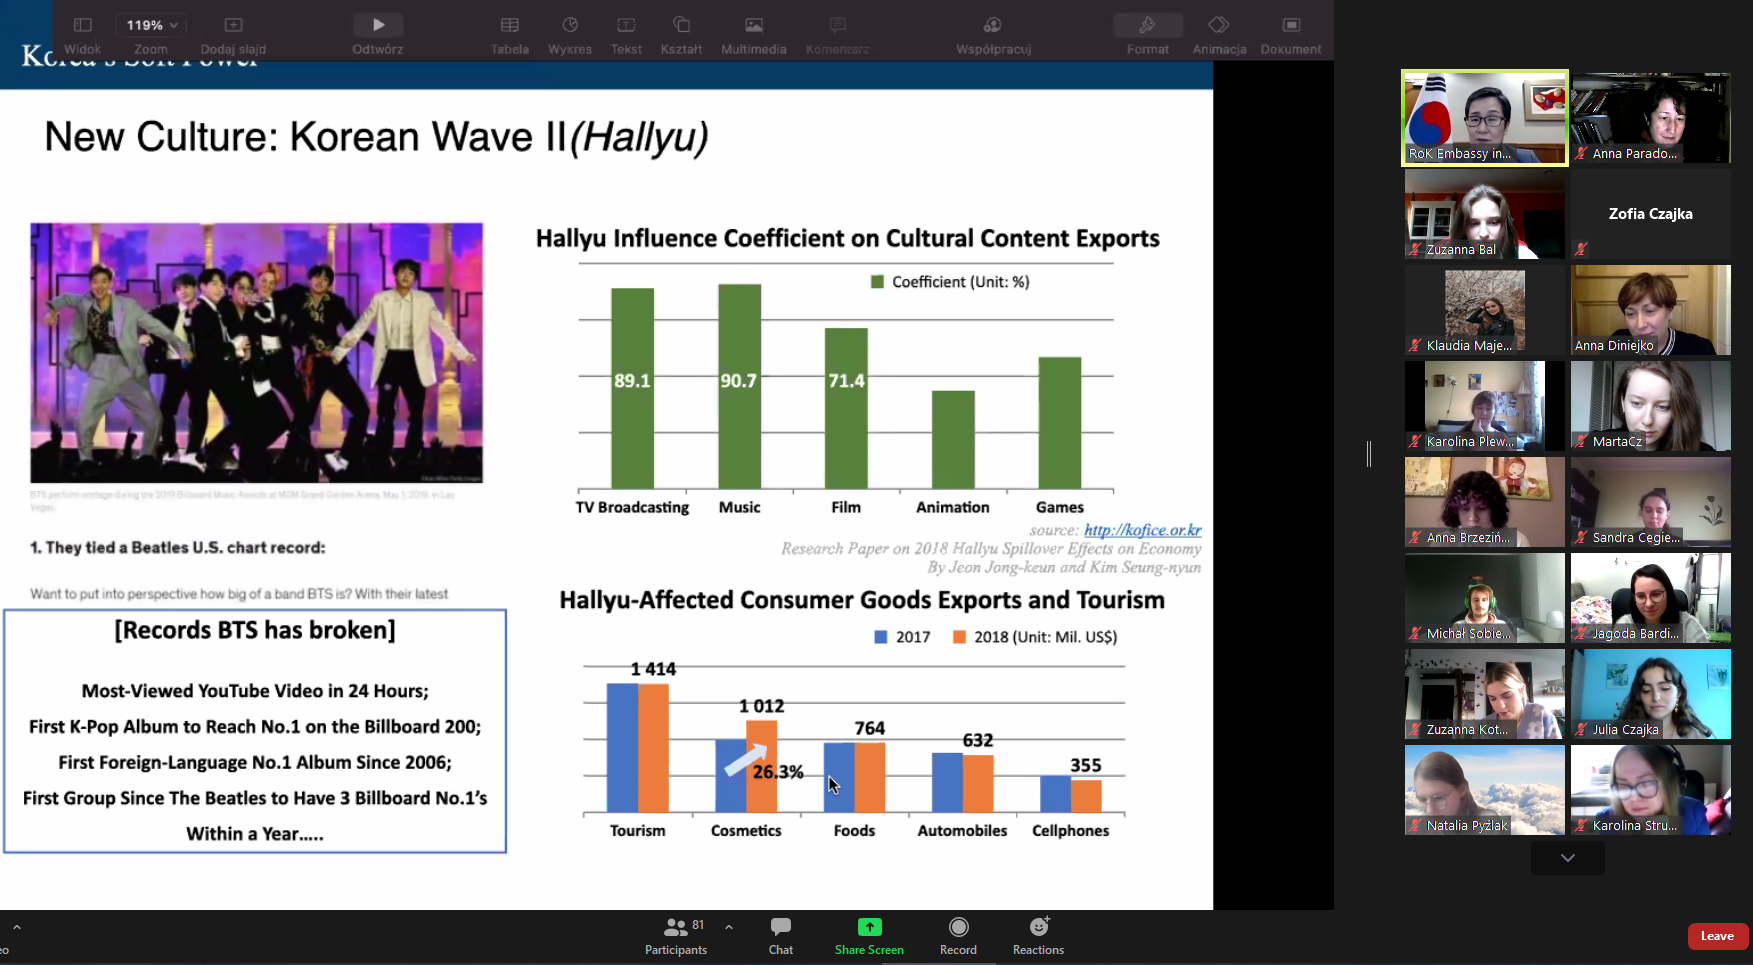Open Participants panel in Zoom
Image resolution: width=1753 pixels, height=965 pixels.
tap(676, 936)
